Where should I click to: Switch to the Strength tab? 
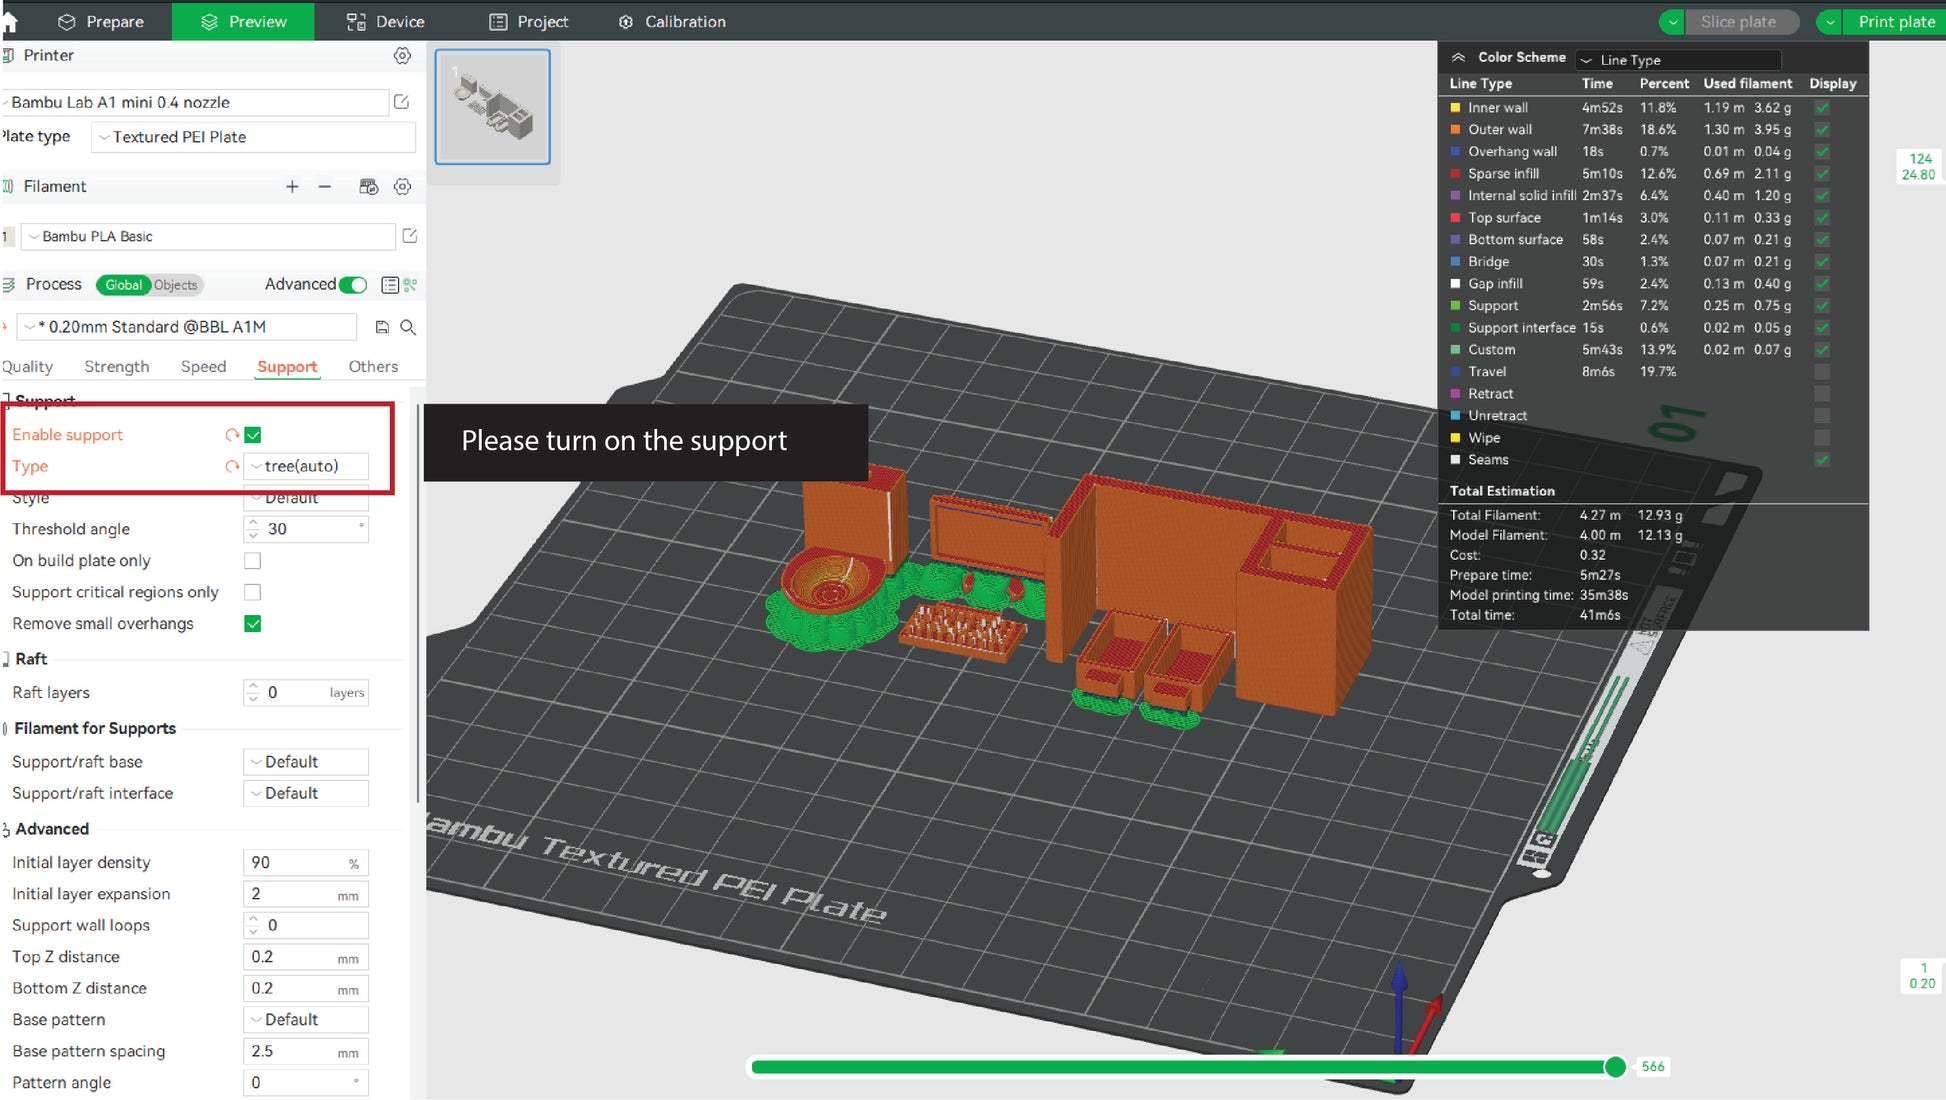(116, 367)
